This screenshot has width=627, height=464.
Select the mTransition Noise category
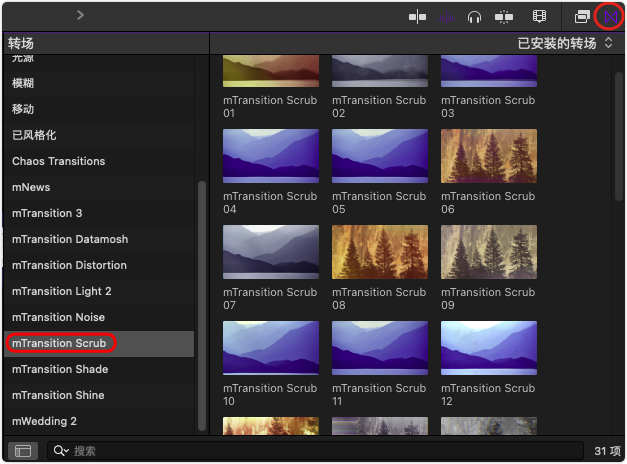99,317
